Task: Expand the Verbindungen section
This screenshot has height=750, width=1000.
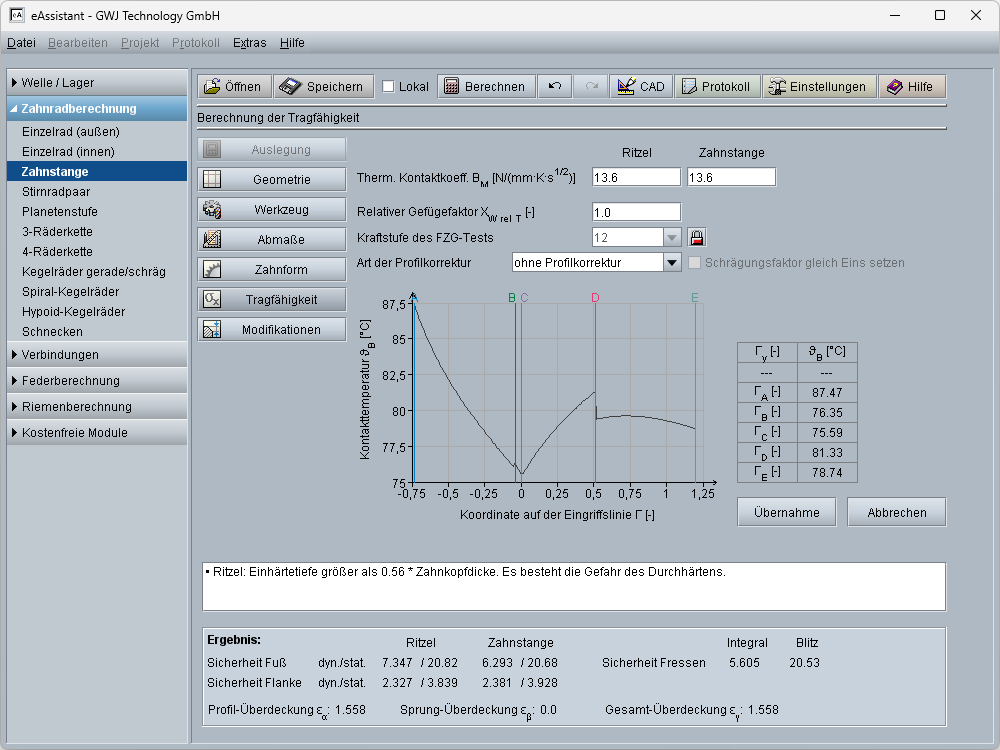Action: coord(60,355)
